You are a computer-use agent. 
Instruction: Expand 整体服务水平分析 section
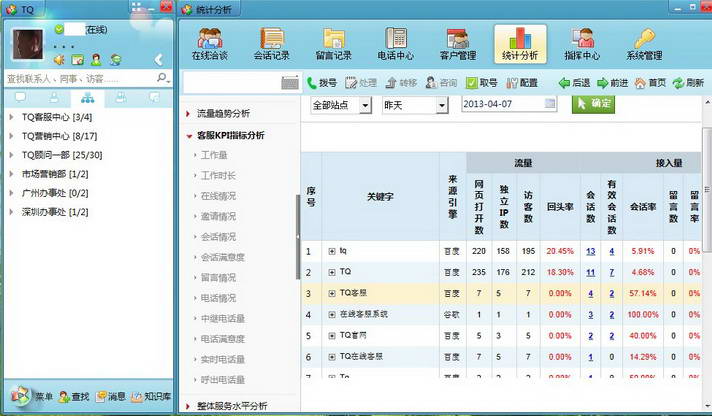tap(227, 406)
